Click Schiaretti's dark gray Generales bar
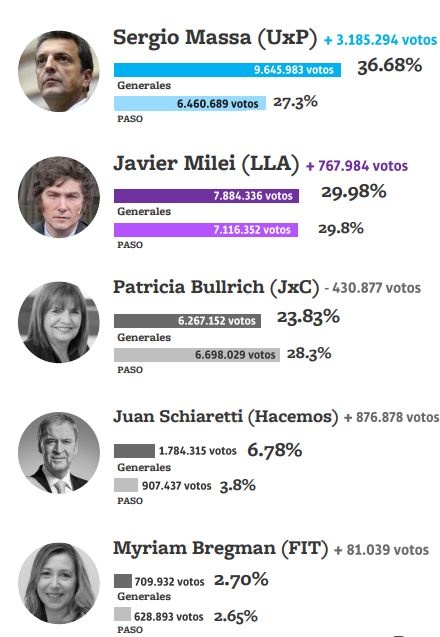This screenshot has width=440, height=637. click(x=134, y=451)
